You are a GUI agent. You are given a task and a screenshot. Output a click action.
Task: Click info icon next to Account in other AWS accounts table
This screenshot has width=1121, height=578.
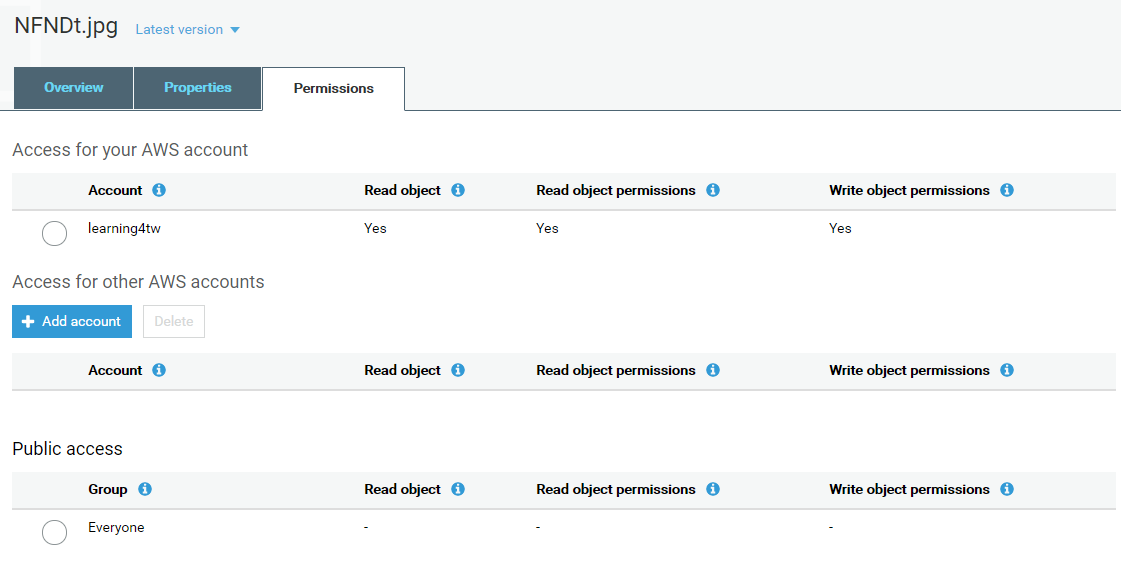tap(159, 370)
